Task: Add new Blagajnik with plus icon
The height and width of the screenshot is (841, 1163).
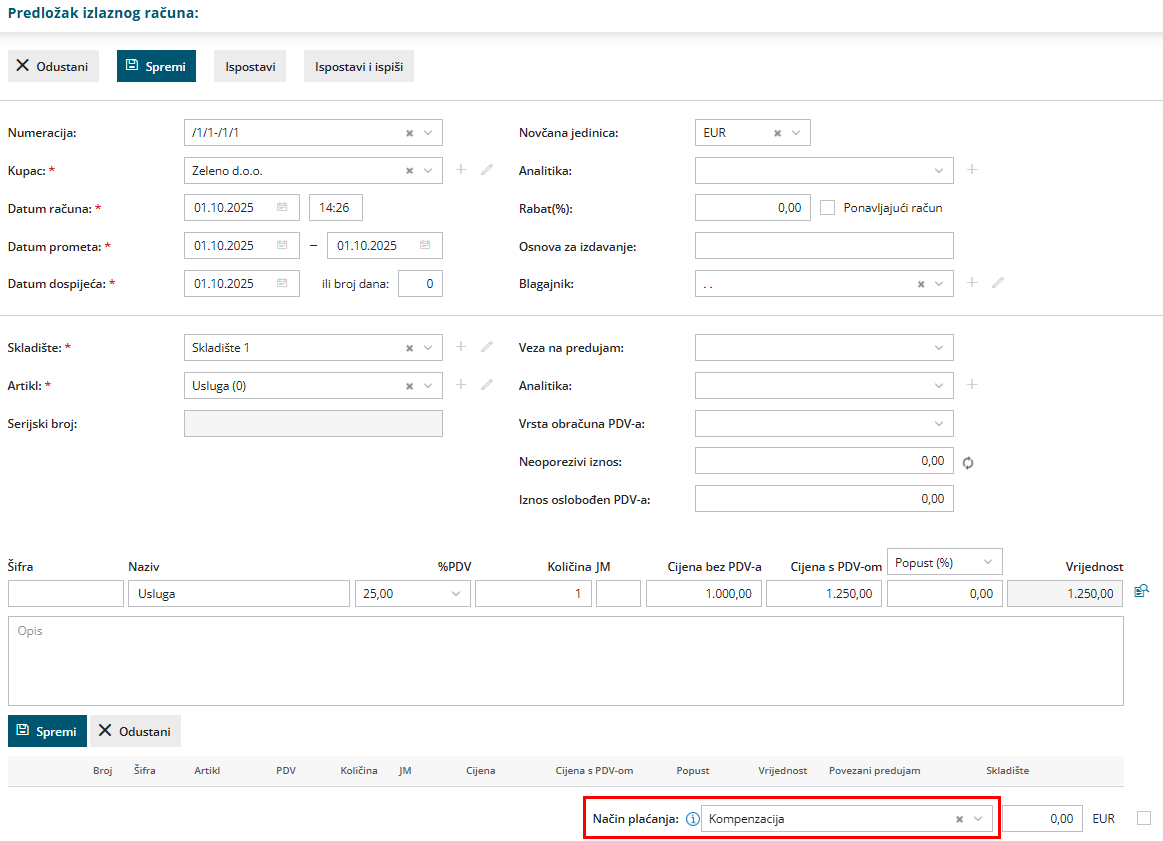Action: (972, 283)
